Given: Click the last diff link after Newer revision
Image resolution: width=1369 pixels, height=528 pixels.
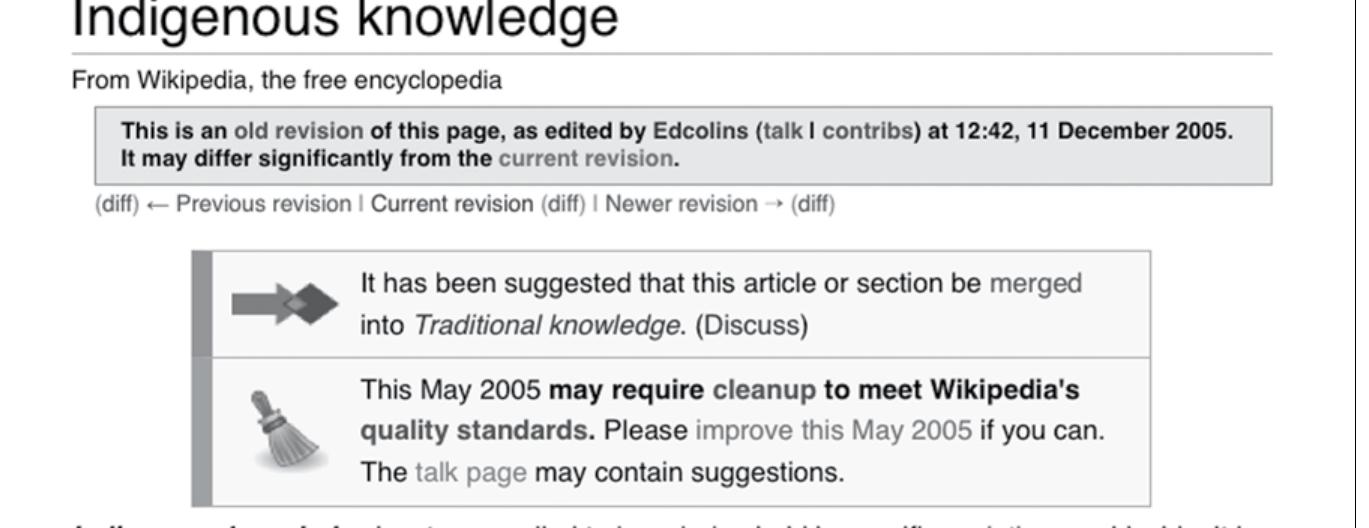Looking at the screenshot, I should [x=812, y=204].
